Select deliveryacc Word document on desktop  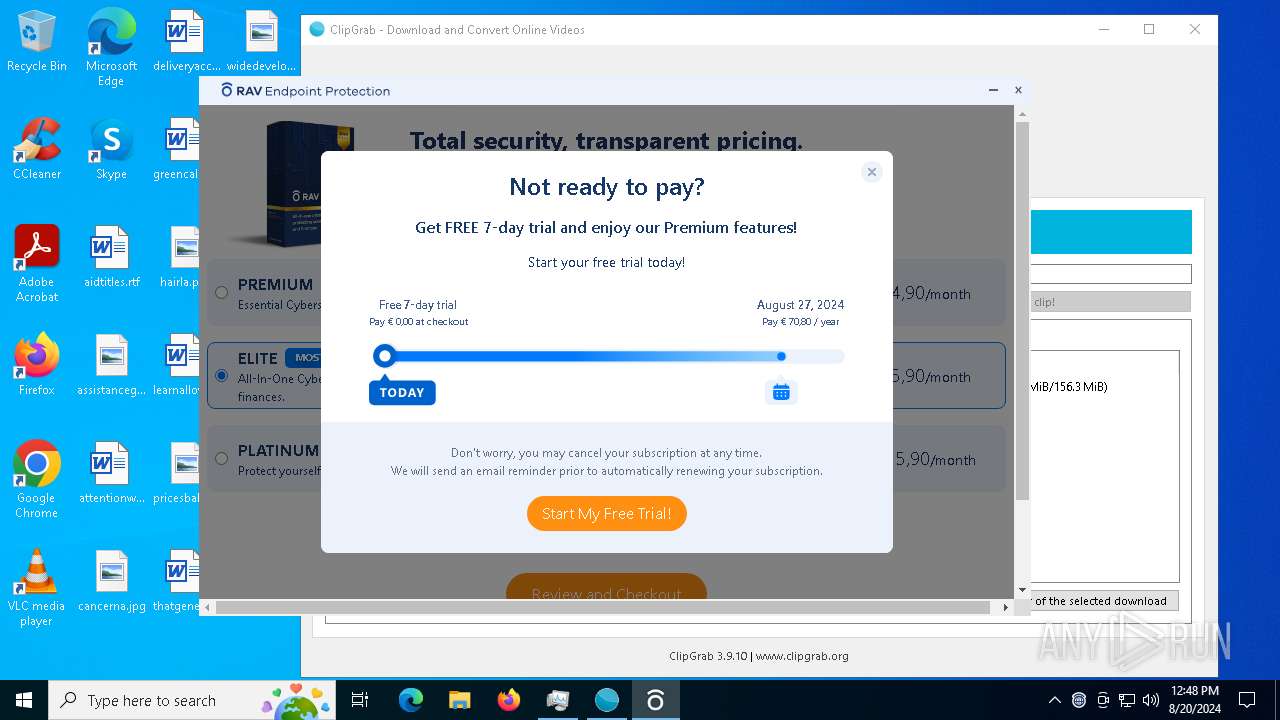click(186, 41)
